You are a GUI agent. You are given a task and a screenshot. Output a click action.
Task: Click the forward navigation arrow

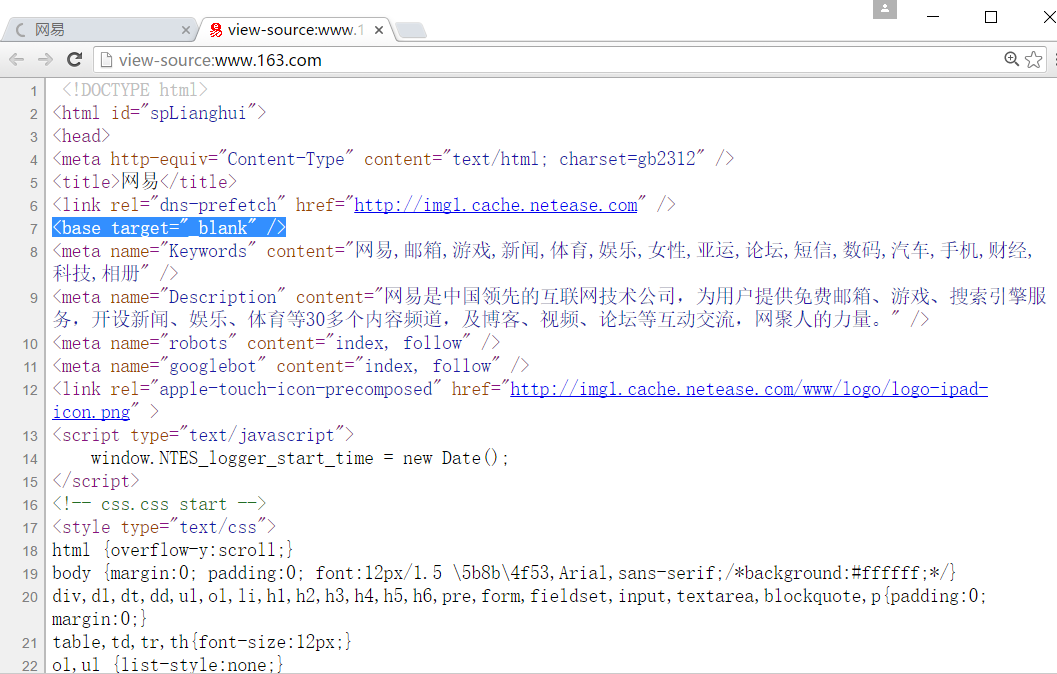[45, 59]
